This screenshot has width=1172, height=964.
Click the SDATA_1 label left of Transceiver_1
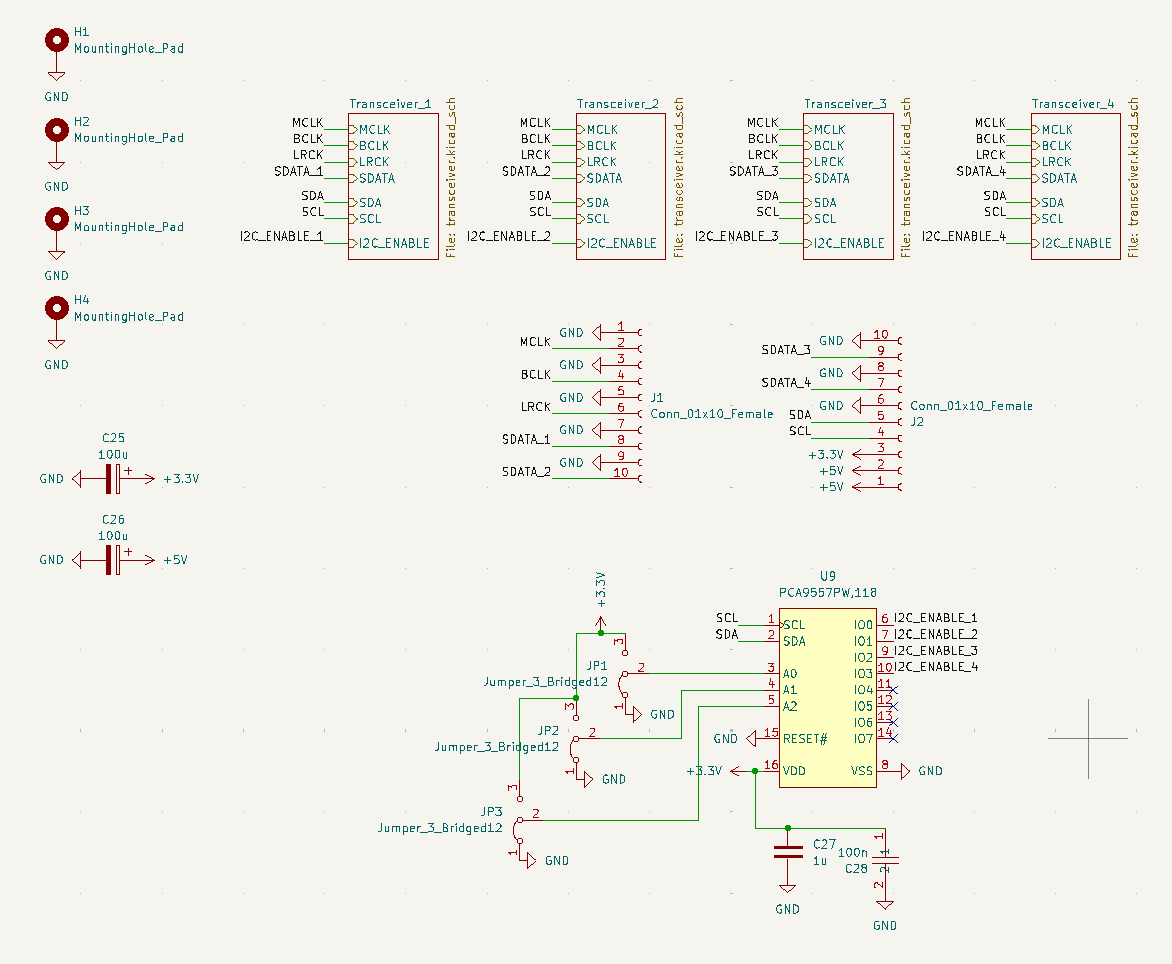point(298,171)
